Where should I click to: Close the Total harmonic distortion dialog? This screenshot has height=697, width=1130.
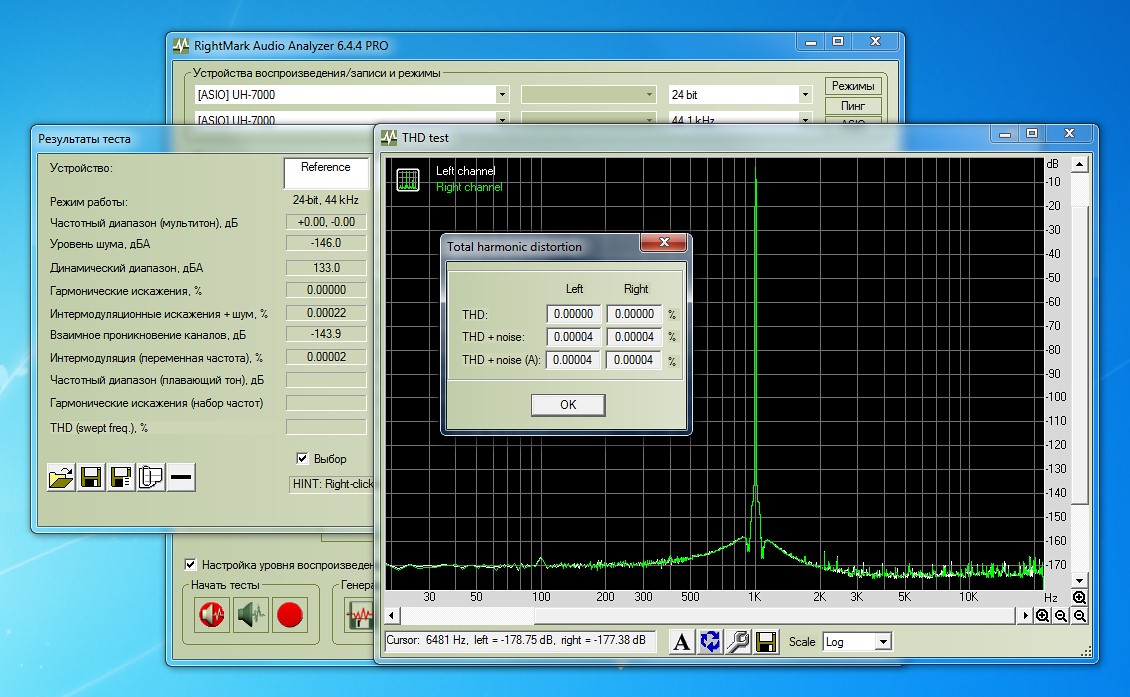tap(664, 242)
